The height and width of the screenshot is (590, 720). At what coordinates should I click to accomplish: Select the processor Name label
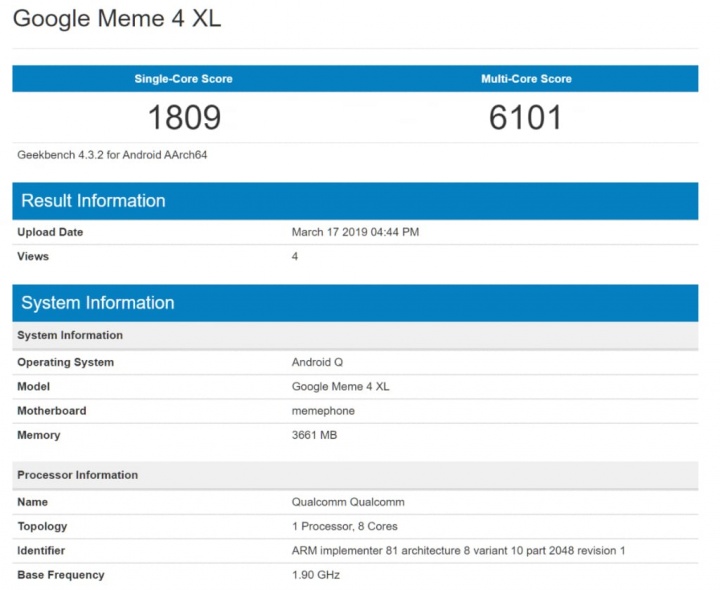click(x=33, y=502)
